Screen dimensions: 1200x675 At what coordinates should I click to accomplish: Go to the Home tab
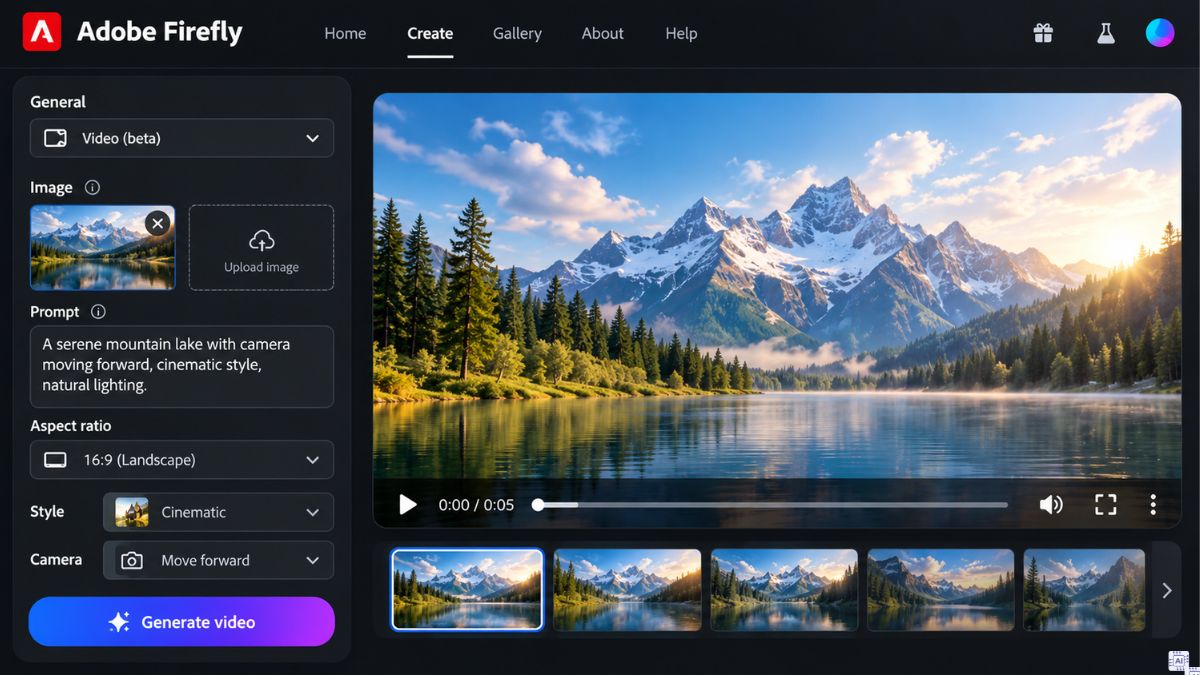(x=345, y=33)
